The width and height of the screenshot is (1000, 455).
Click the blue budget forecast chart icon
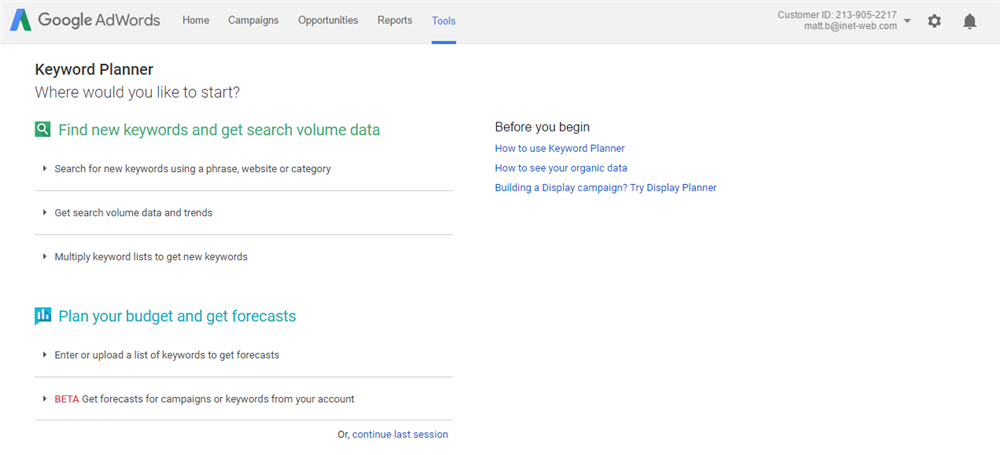(42, 316)
